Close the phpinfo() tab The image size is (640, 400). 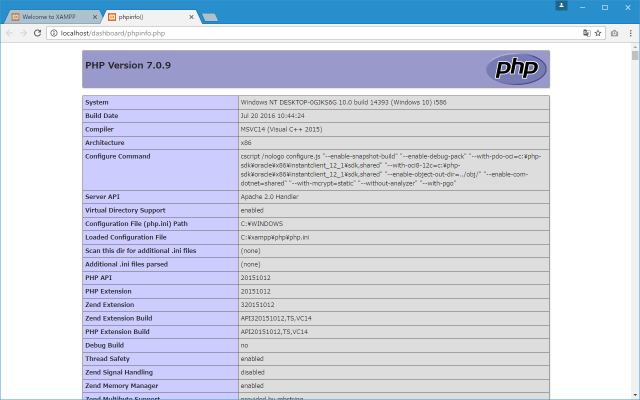[x=191, y=17]
